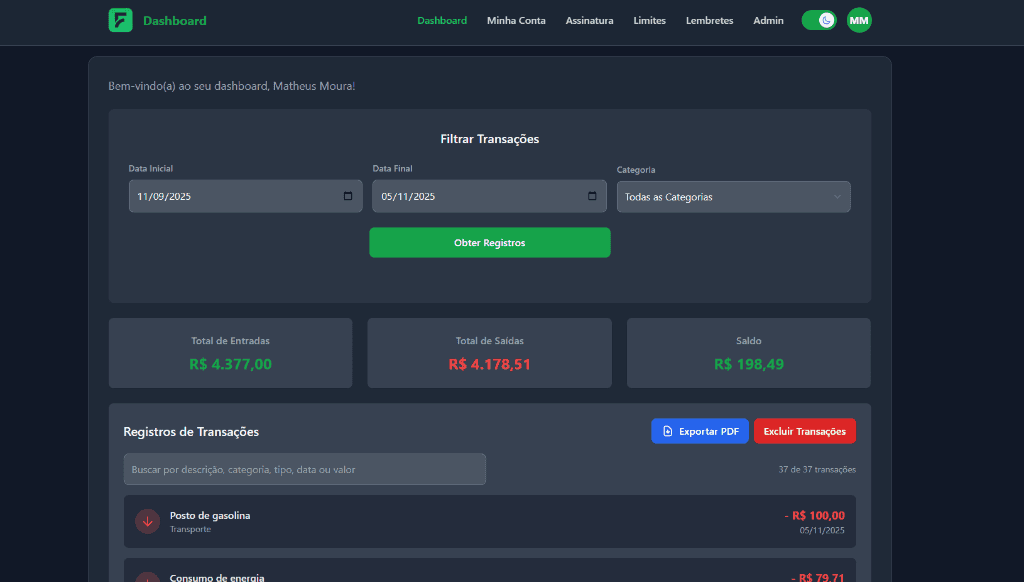
Task: Click the arrow icon beside Consumo de energia
Action: click(147, 578)
